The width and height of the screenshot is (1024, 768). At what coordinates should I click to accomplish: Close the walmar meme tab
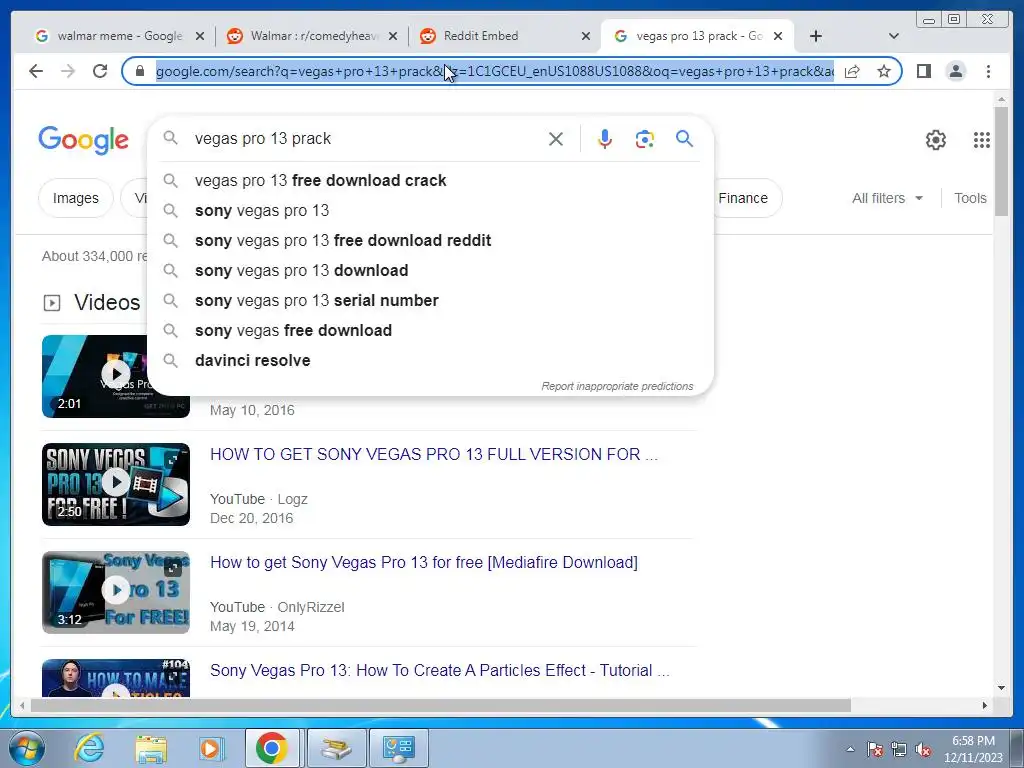click(x=200, y=37)
